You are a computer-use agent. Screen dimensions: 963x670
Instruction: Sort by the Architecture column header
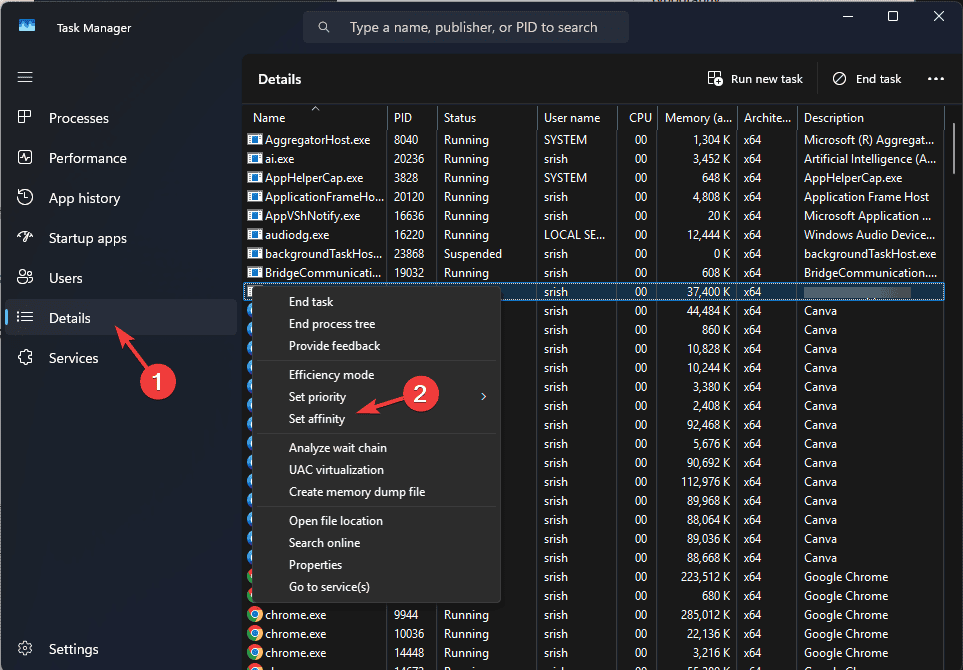tap(767, 117)
